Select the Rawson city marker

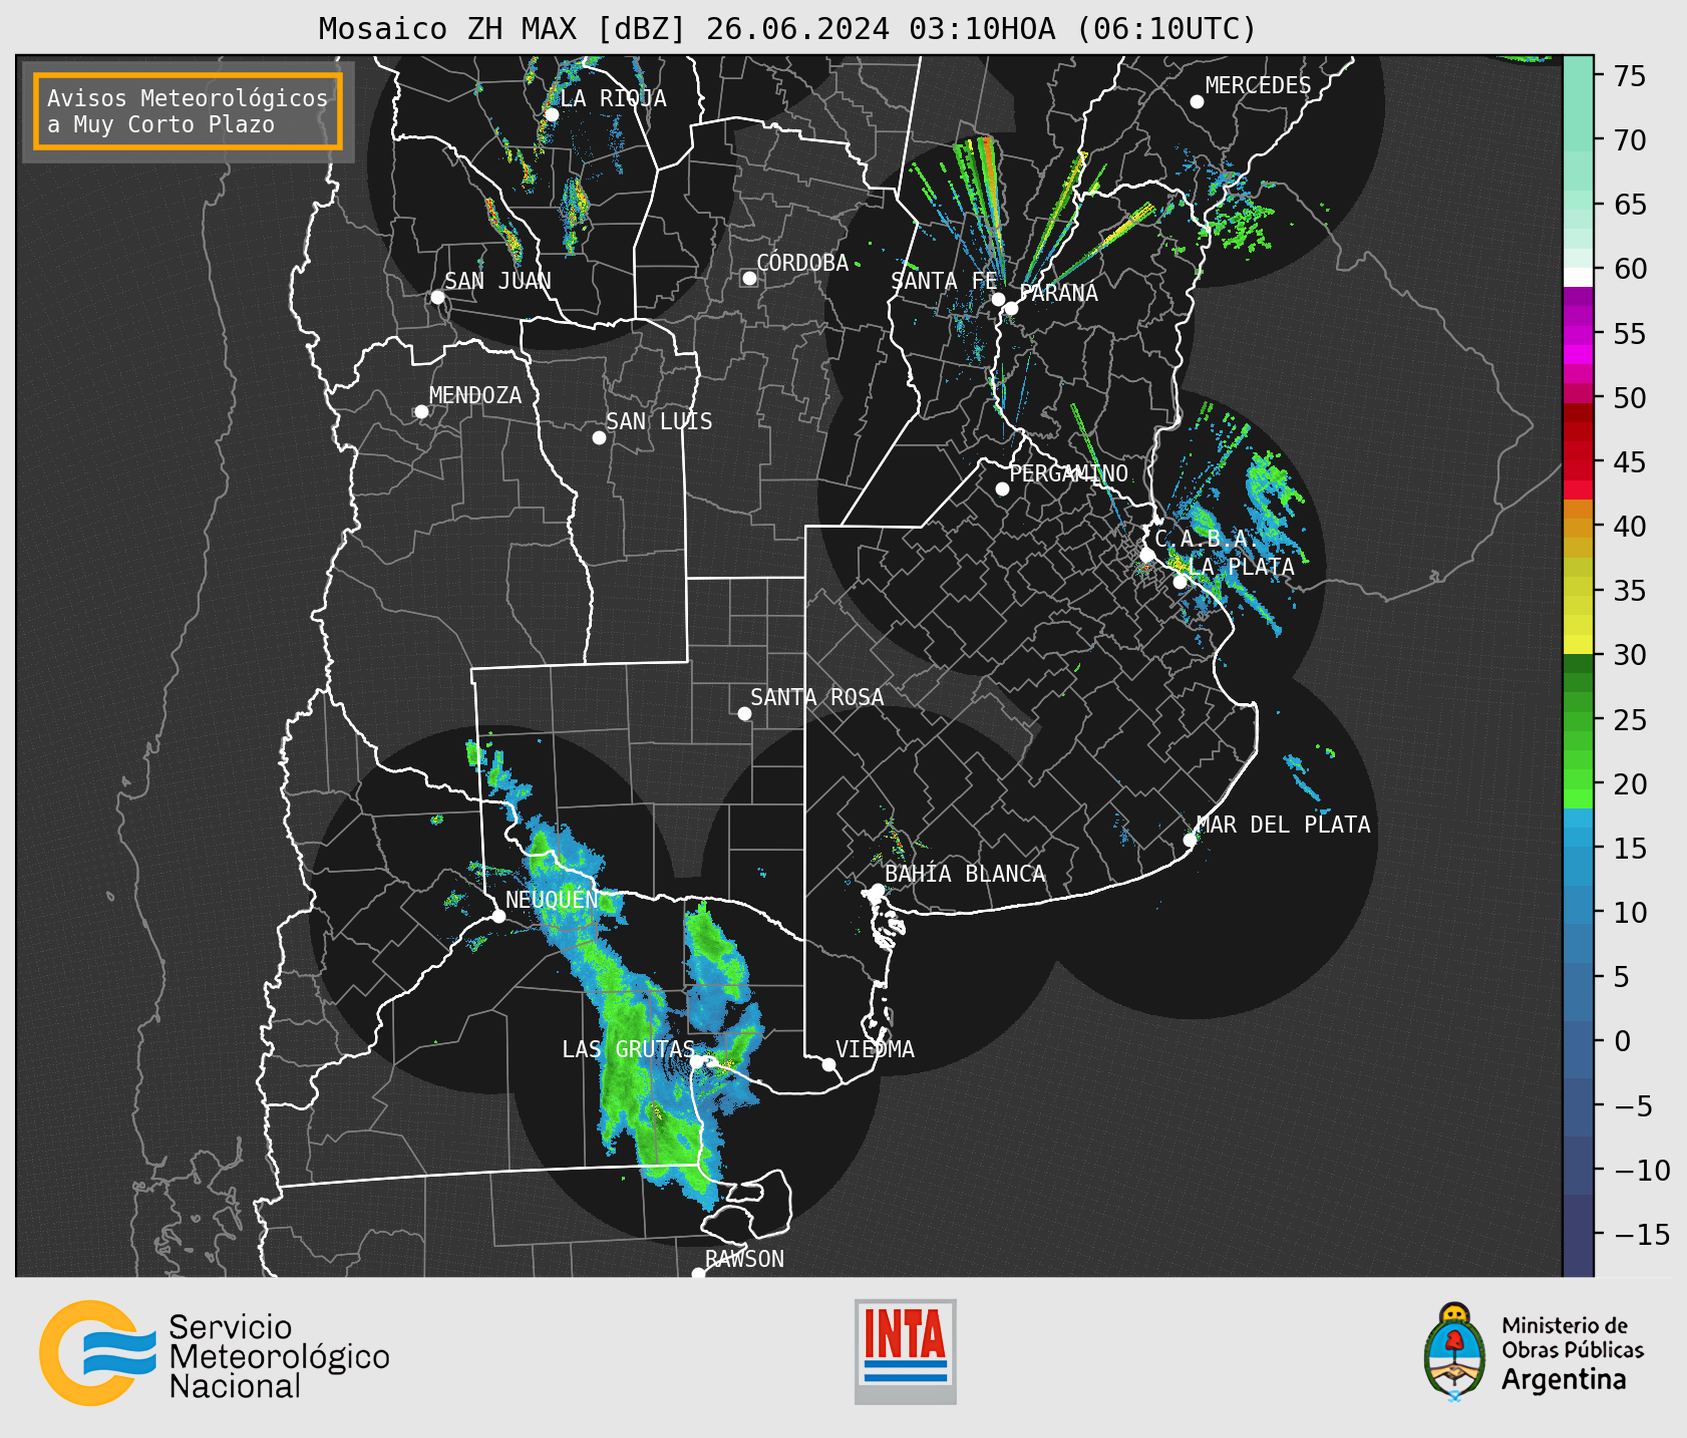(x=698, y=1274)
